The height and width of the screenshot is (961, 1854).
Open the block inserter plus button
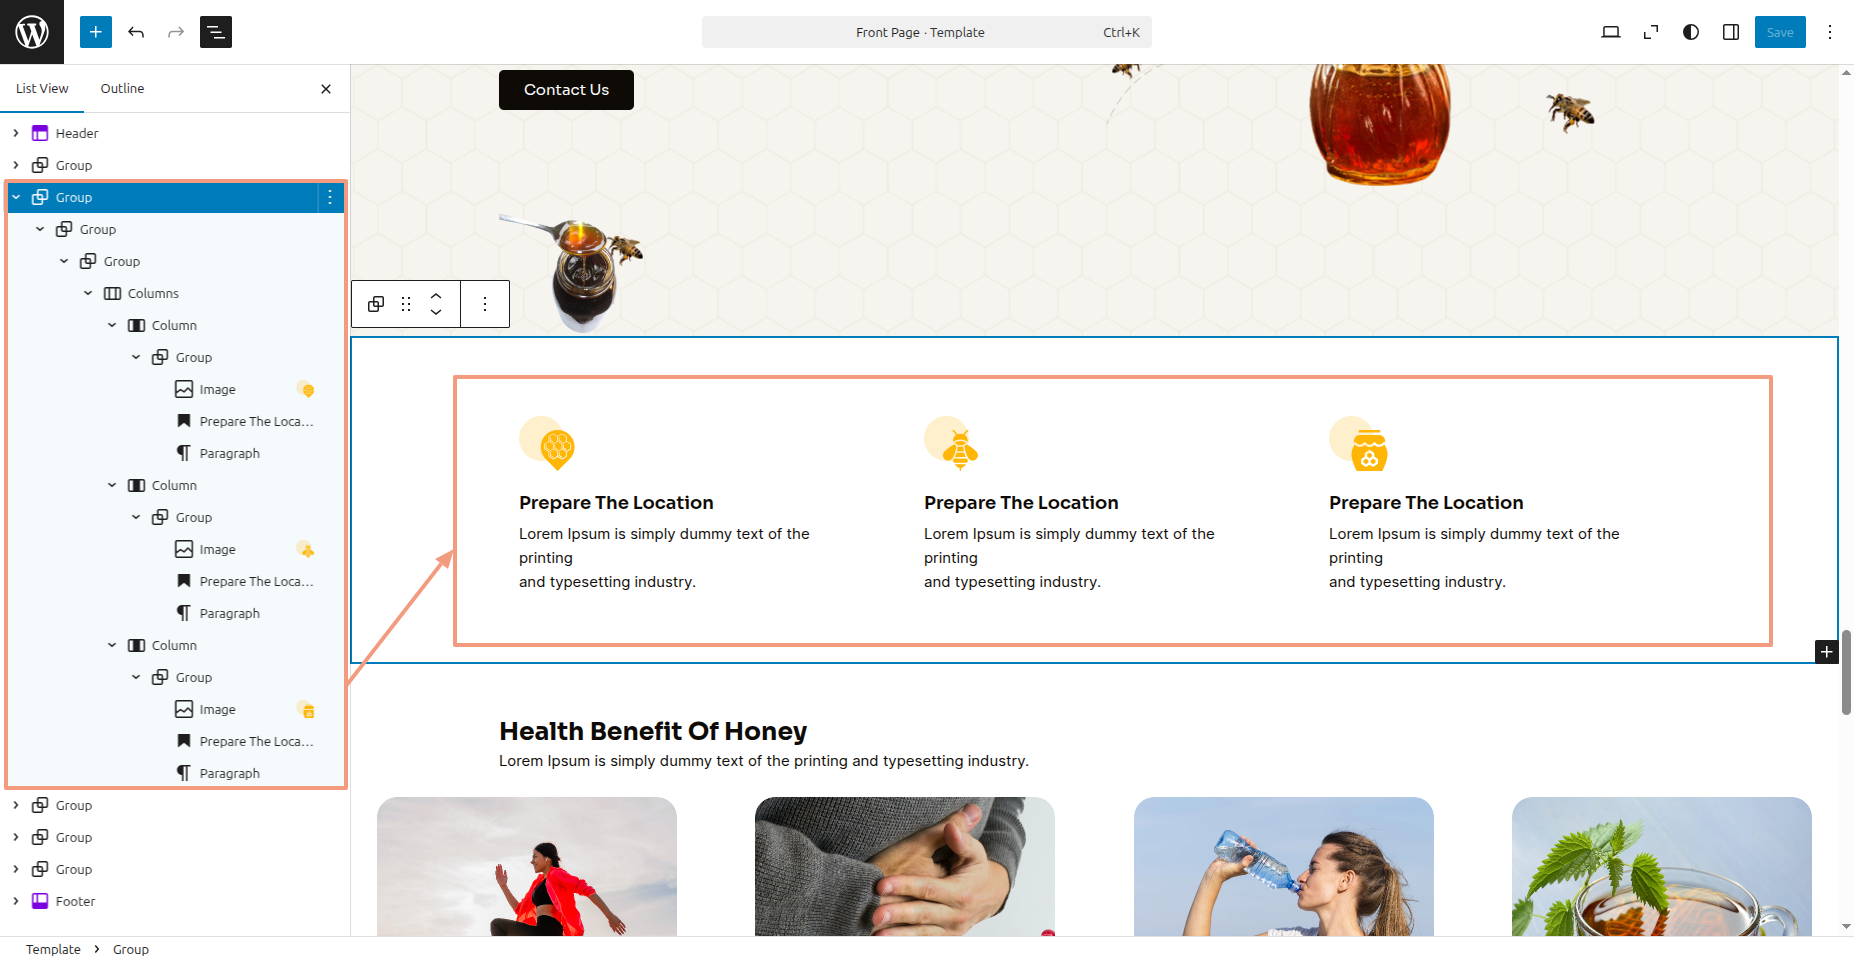click(x=96, y=32)
